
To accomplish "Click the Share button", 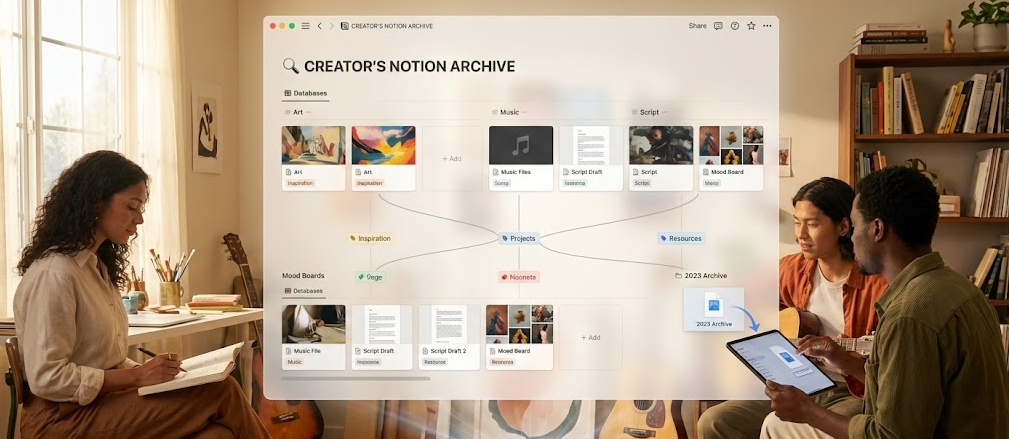I will [x=698, y=26].
